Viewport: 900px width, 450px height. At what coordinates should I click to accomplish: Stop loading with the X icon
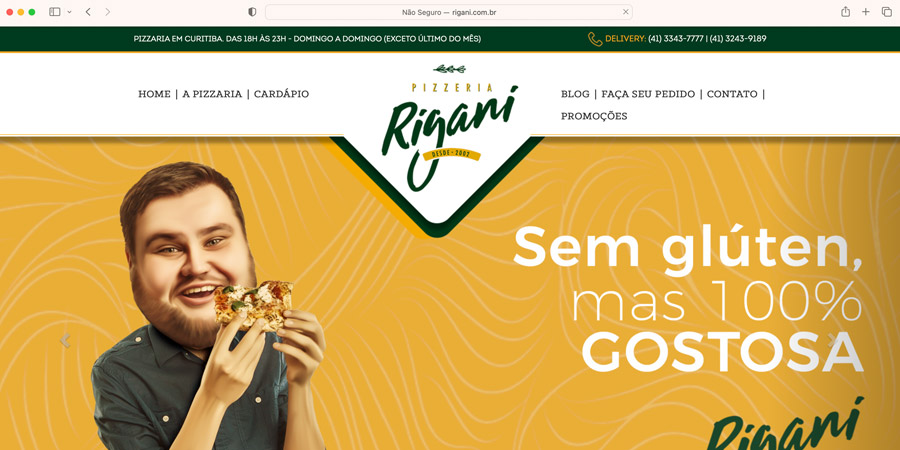pyautogui.click(x=626, y=12)
